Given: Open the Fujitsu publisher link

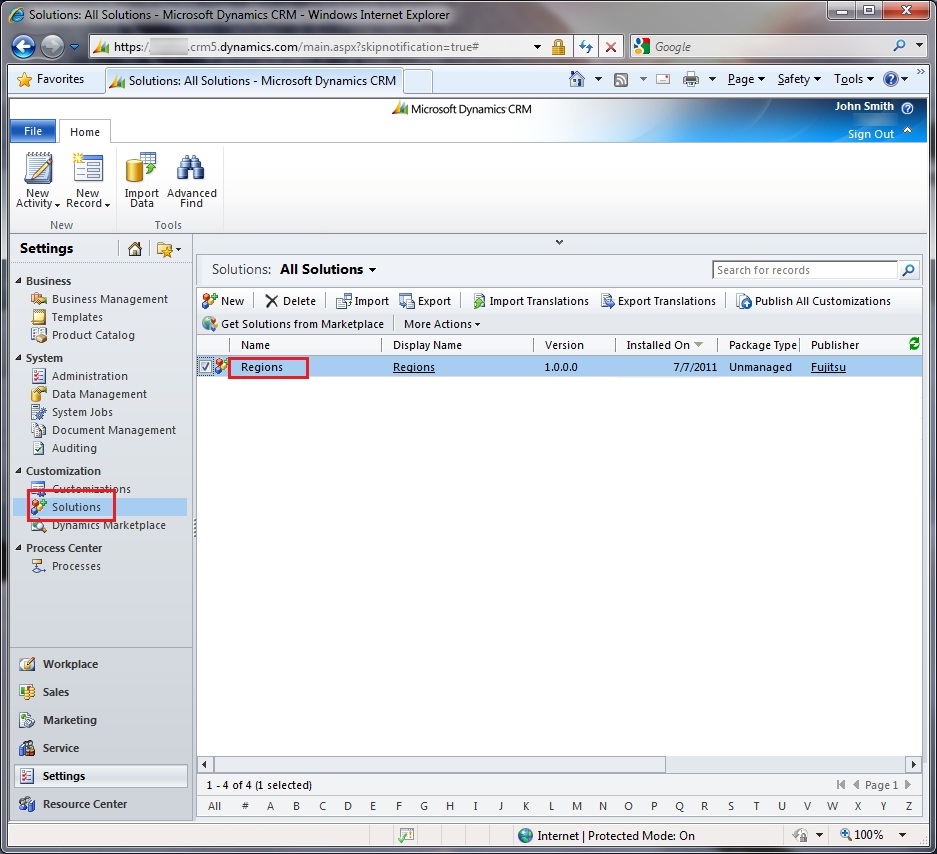Looking at the screenshot, I should 828,367.
